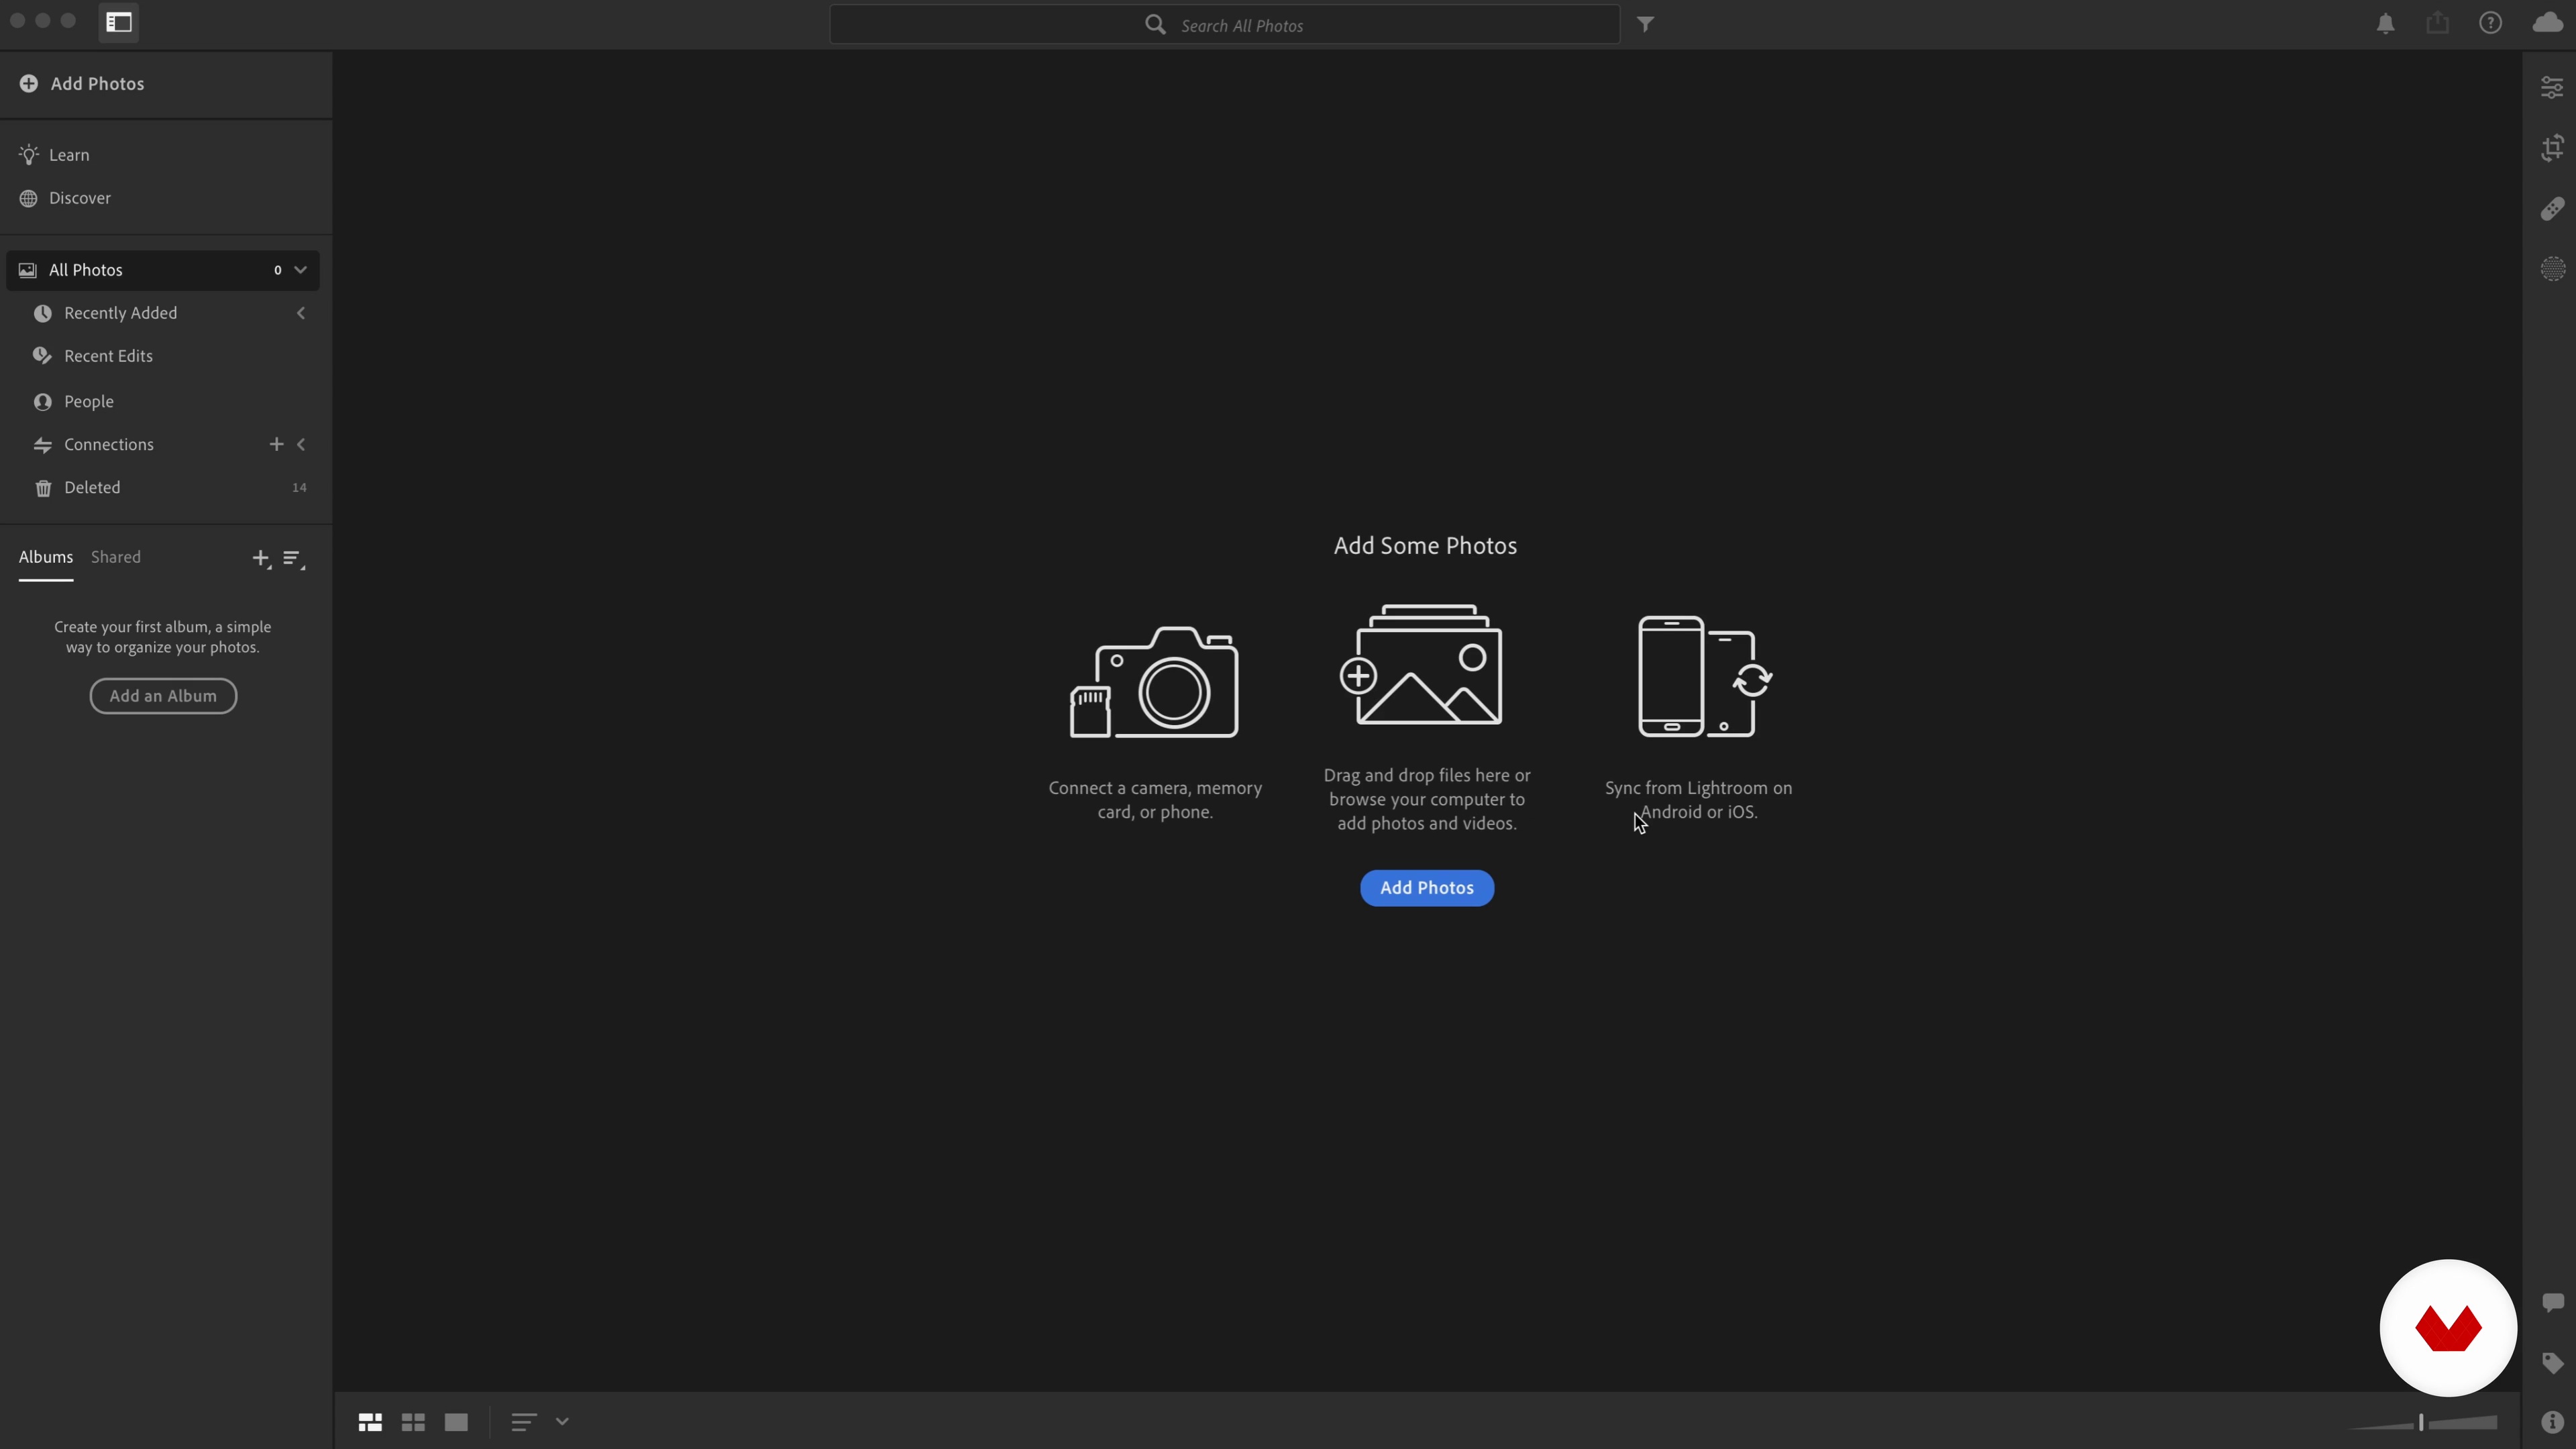Open the Info panel icon
This screenshot has width=2576, height=1449.
click(2552, 1422)
